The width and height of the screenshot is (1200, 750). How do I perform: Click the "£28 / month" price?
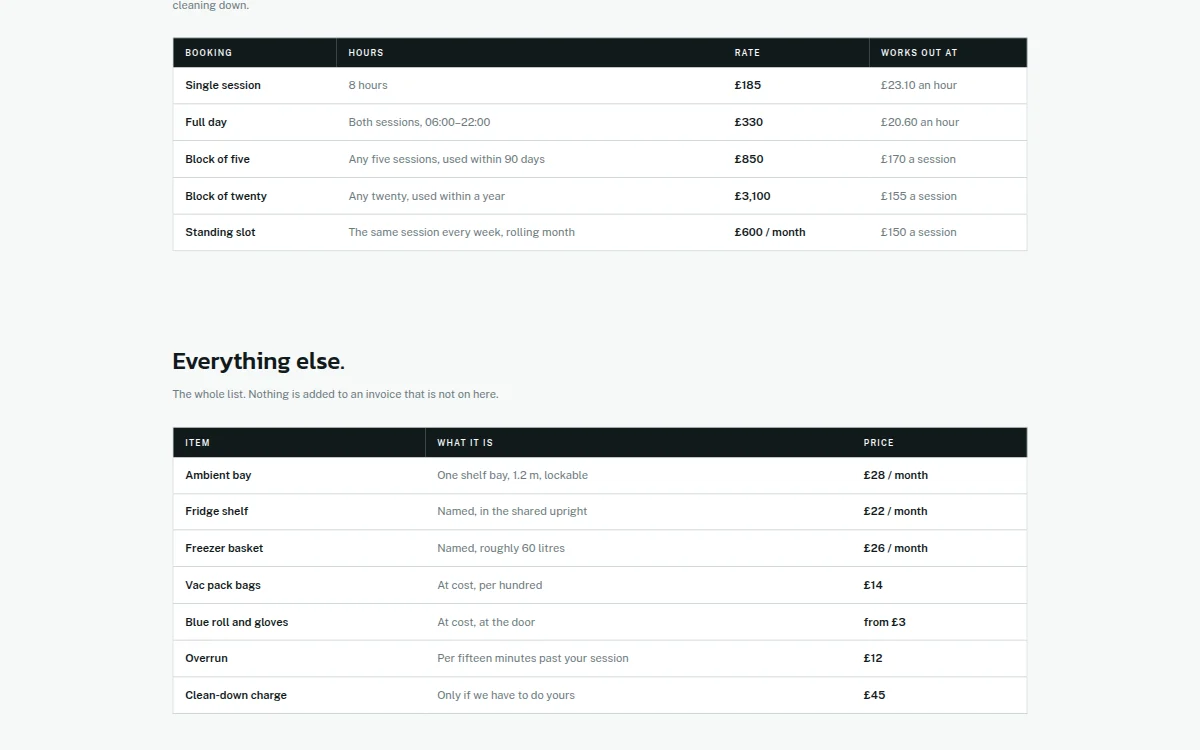(896, 475)
